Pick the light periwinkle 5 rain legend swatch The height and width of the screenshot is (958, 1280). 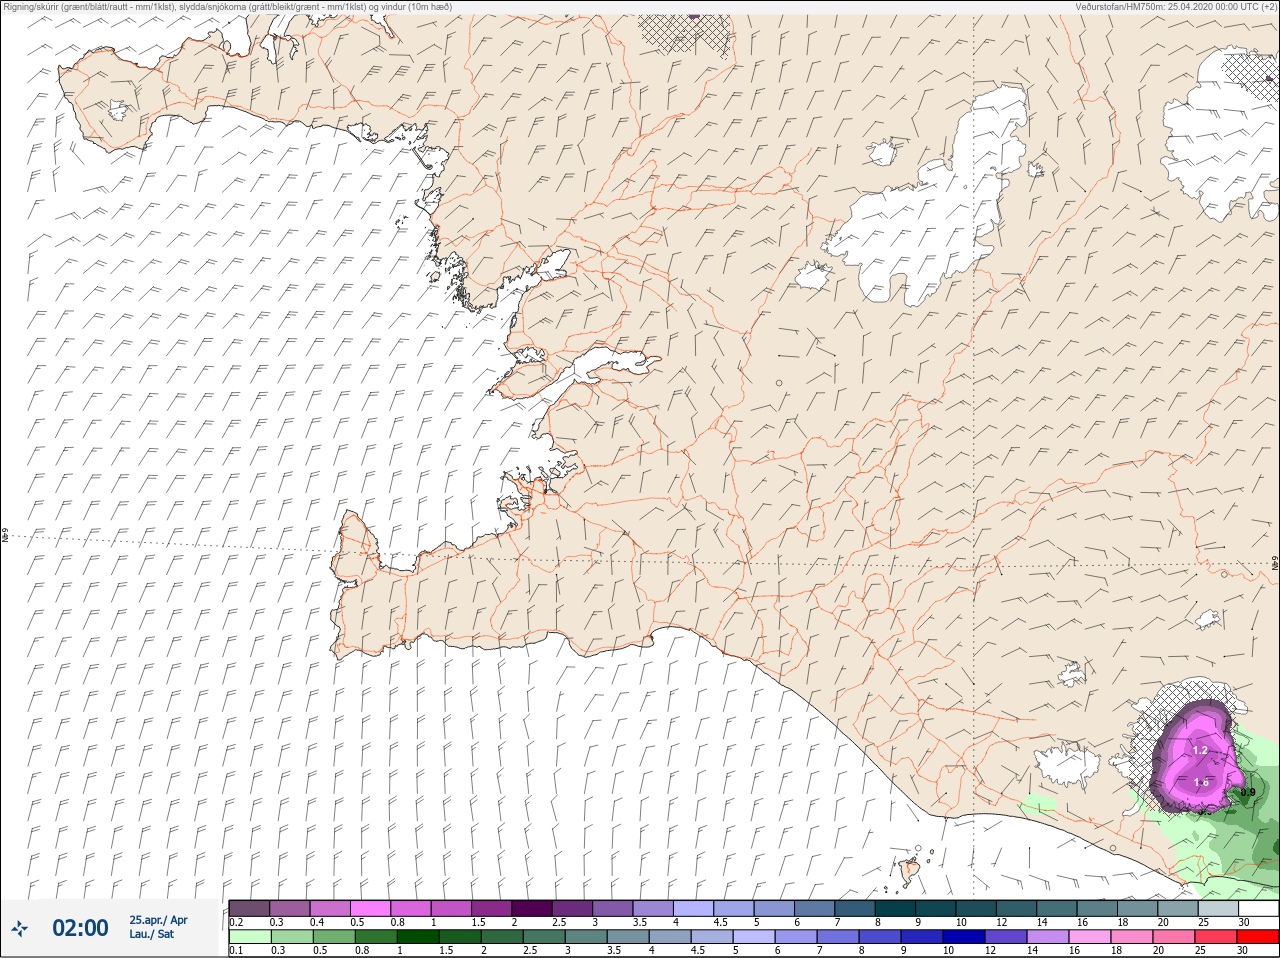point(754,936)
